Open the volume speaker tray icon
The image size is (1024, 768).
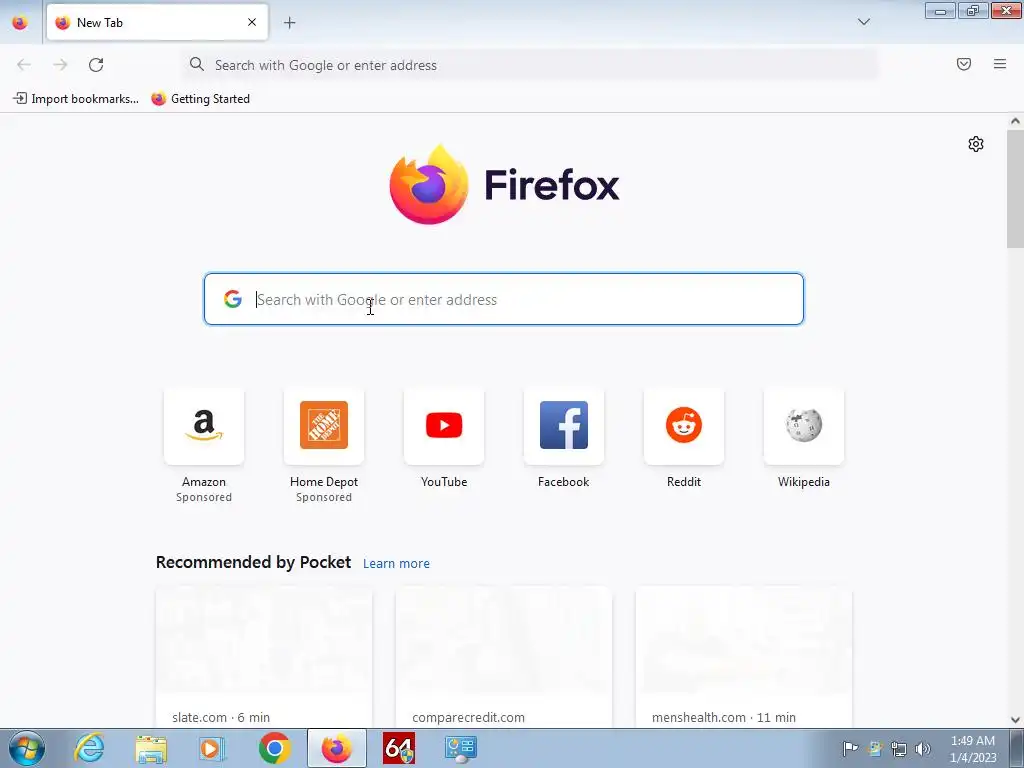pyautogui.click(x=923, y=748)
